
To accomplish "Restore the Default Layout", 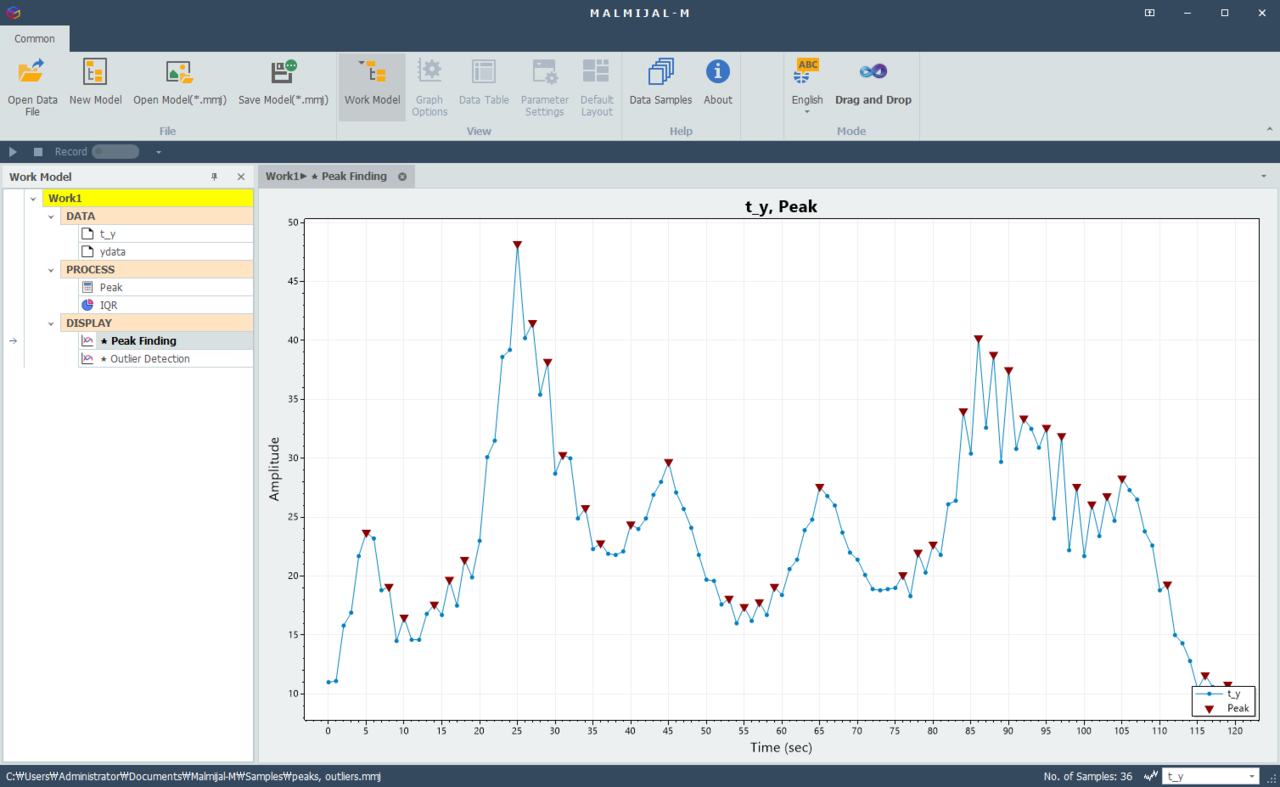I will tap(597, 88).
